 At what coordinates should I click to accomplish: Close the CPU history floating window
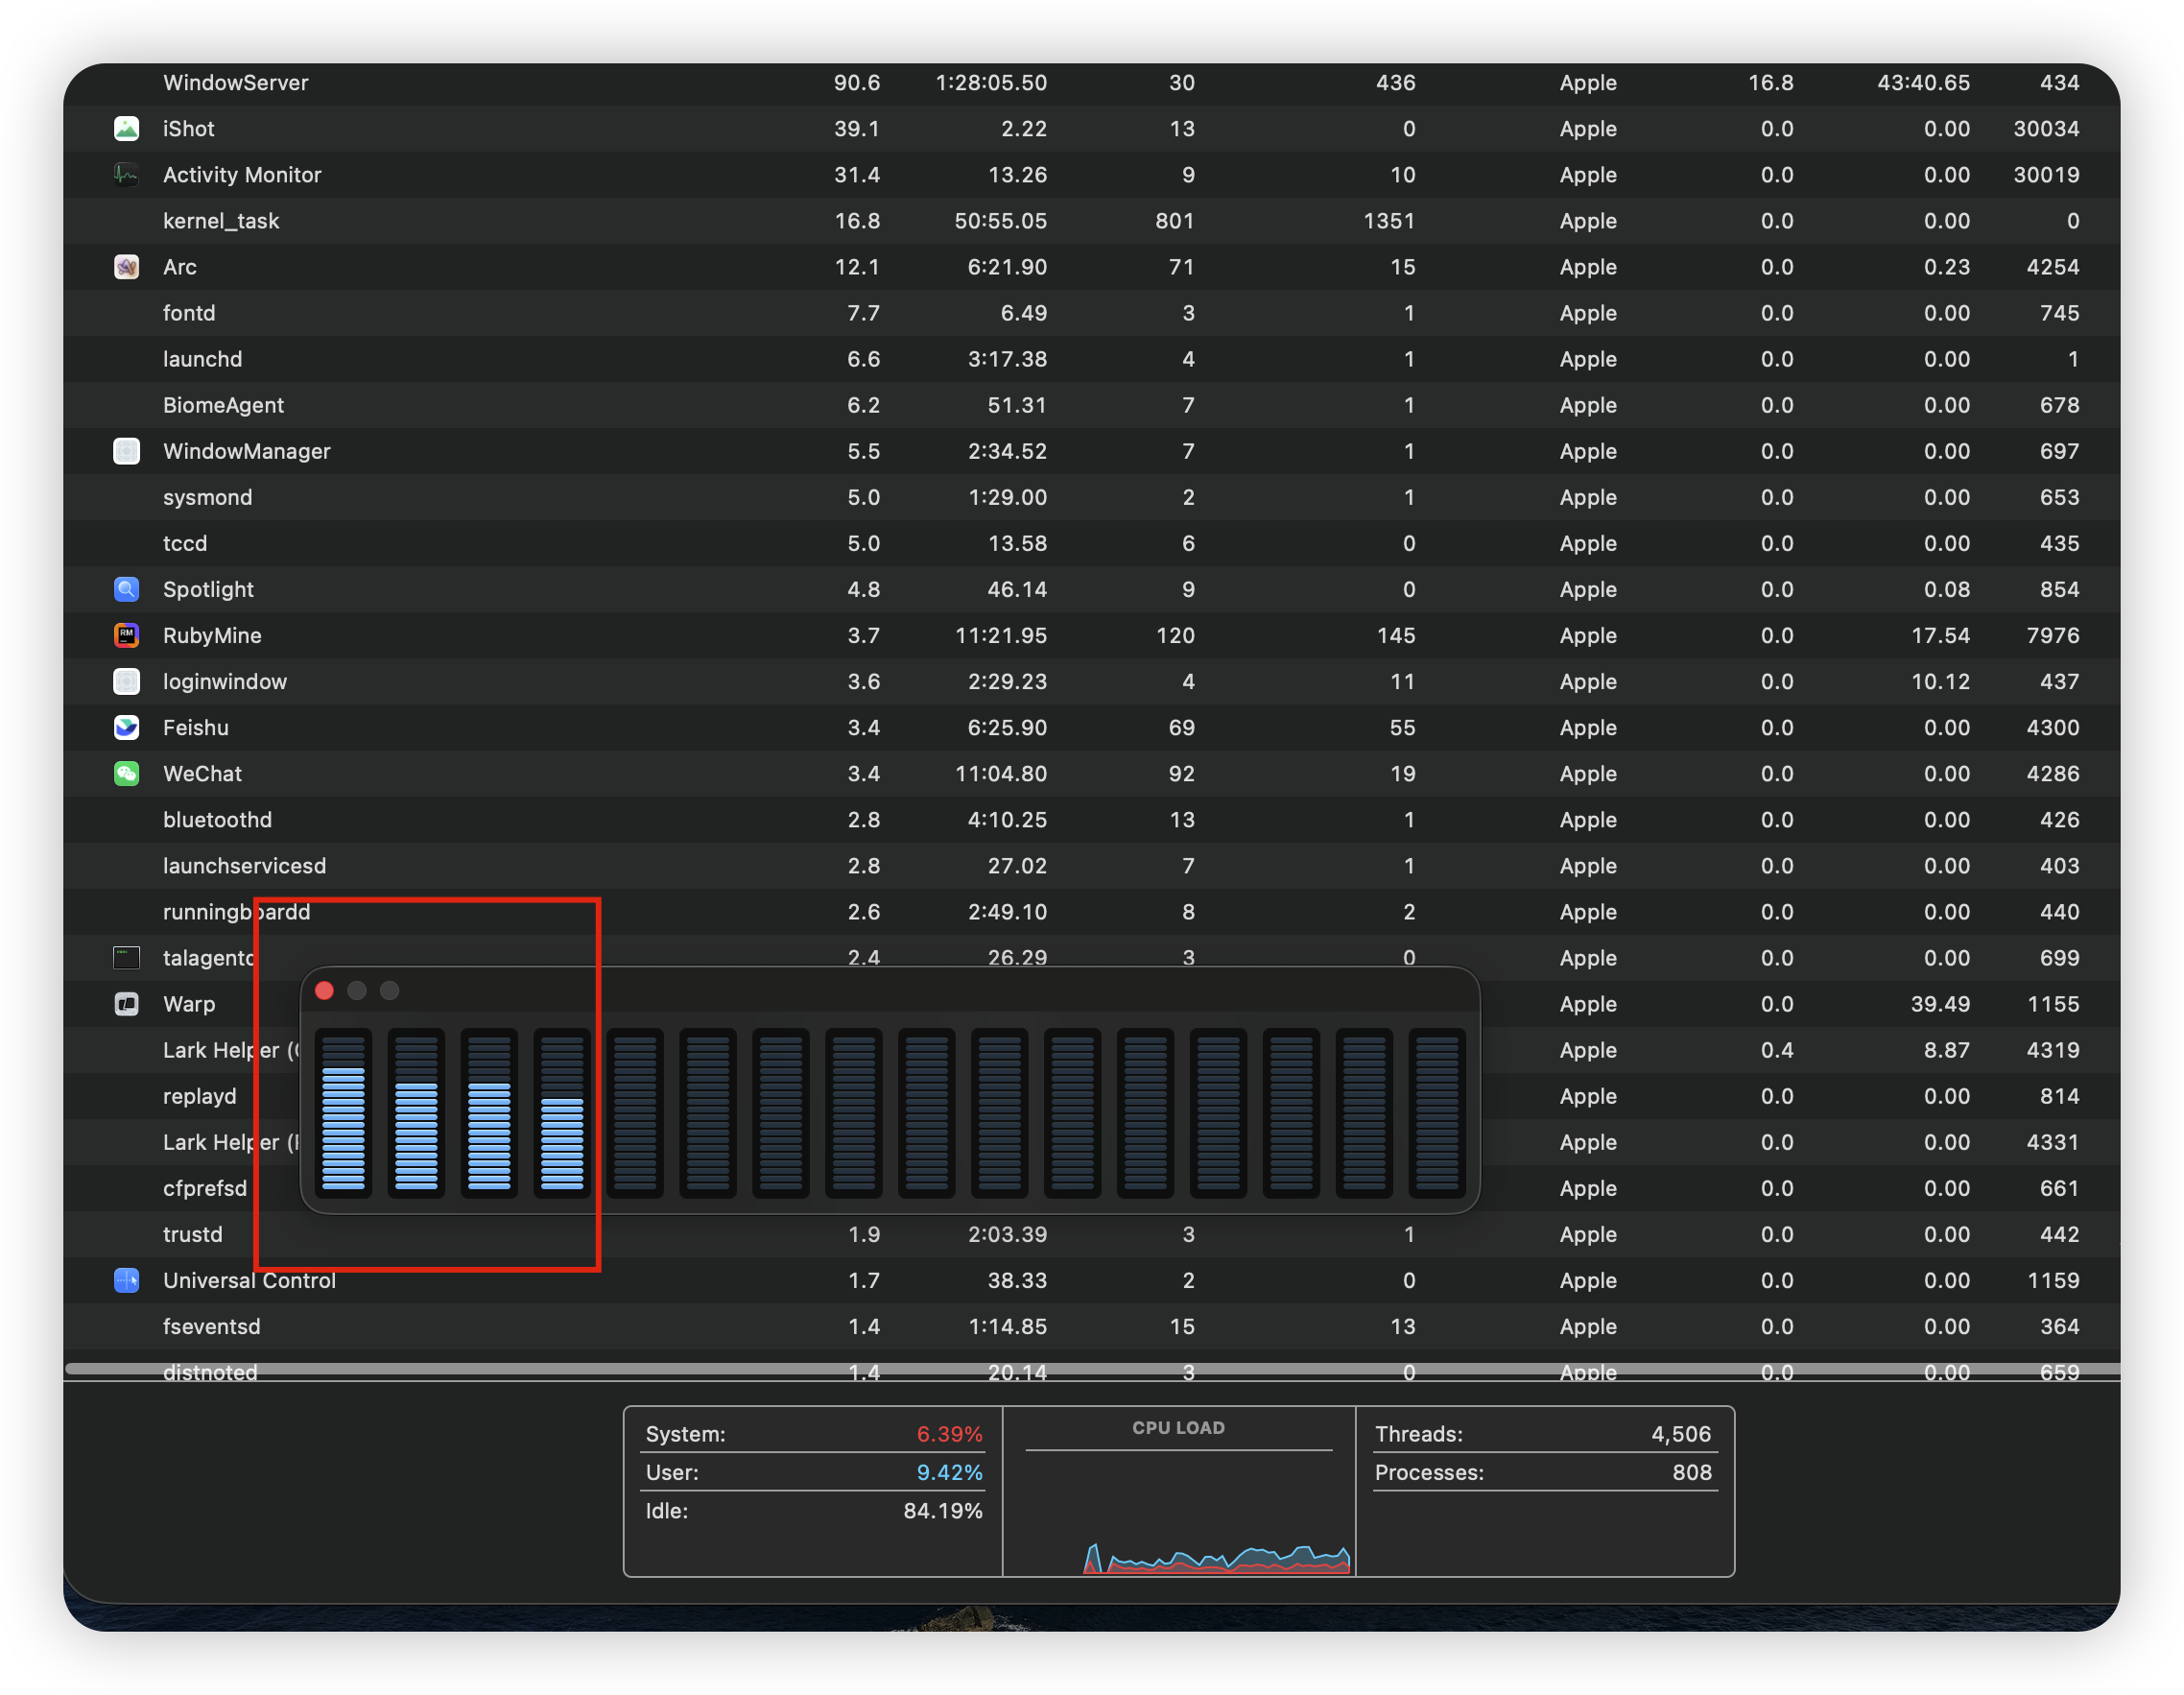(x=324, y=990)
